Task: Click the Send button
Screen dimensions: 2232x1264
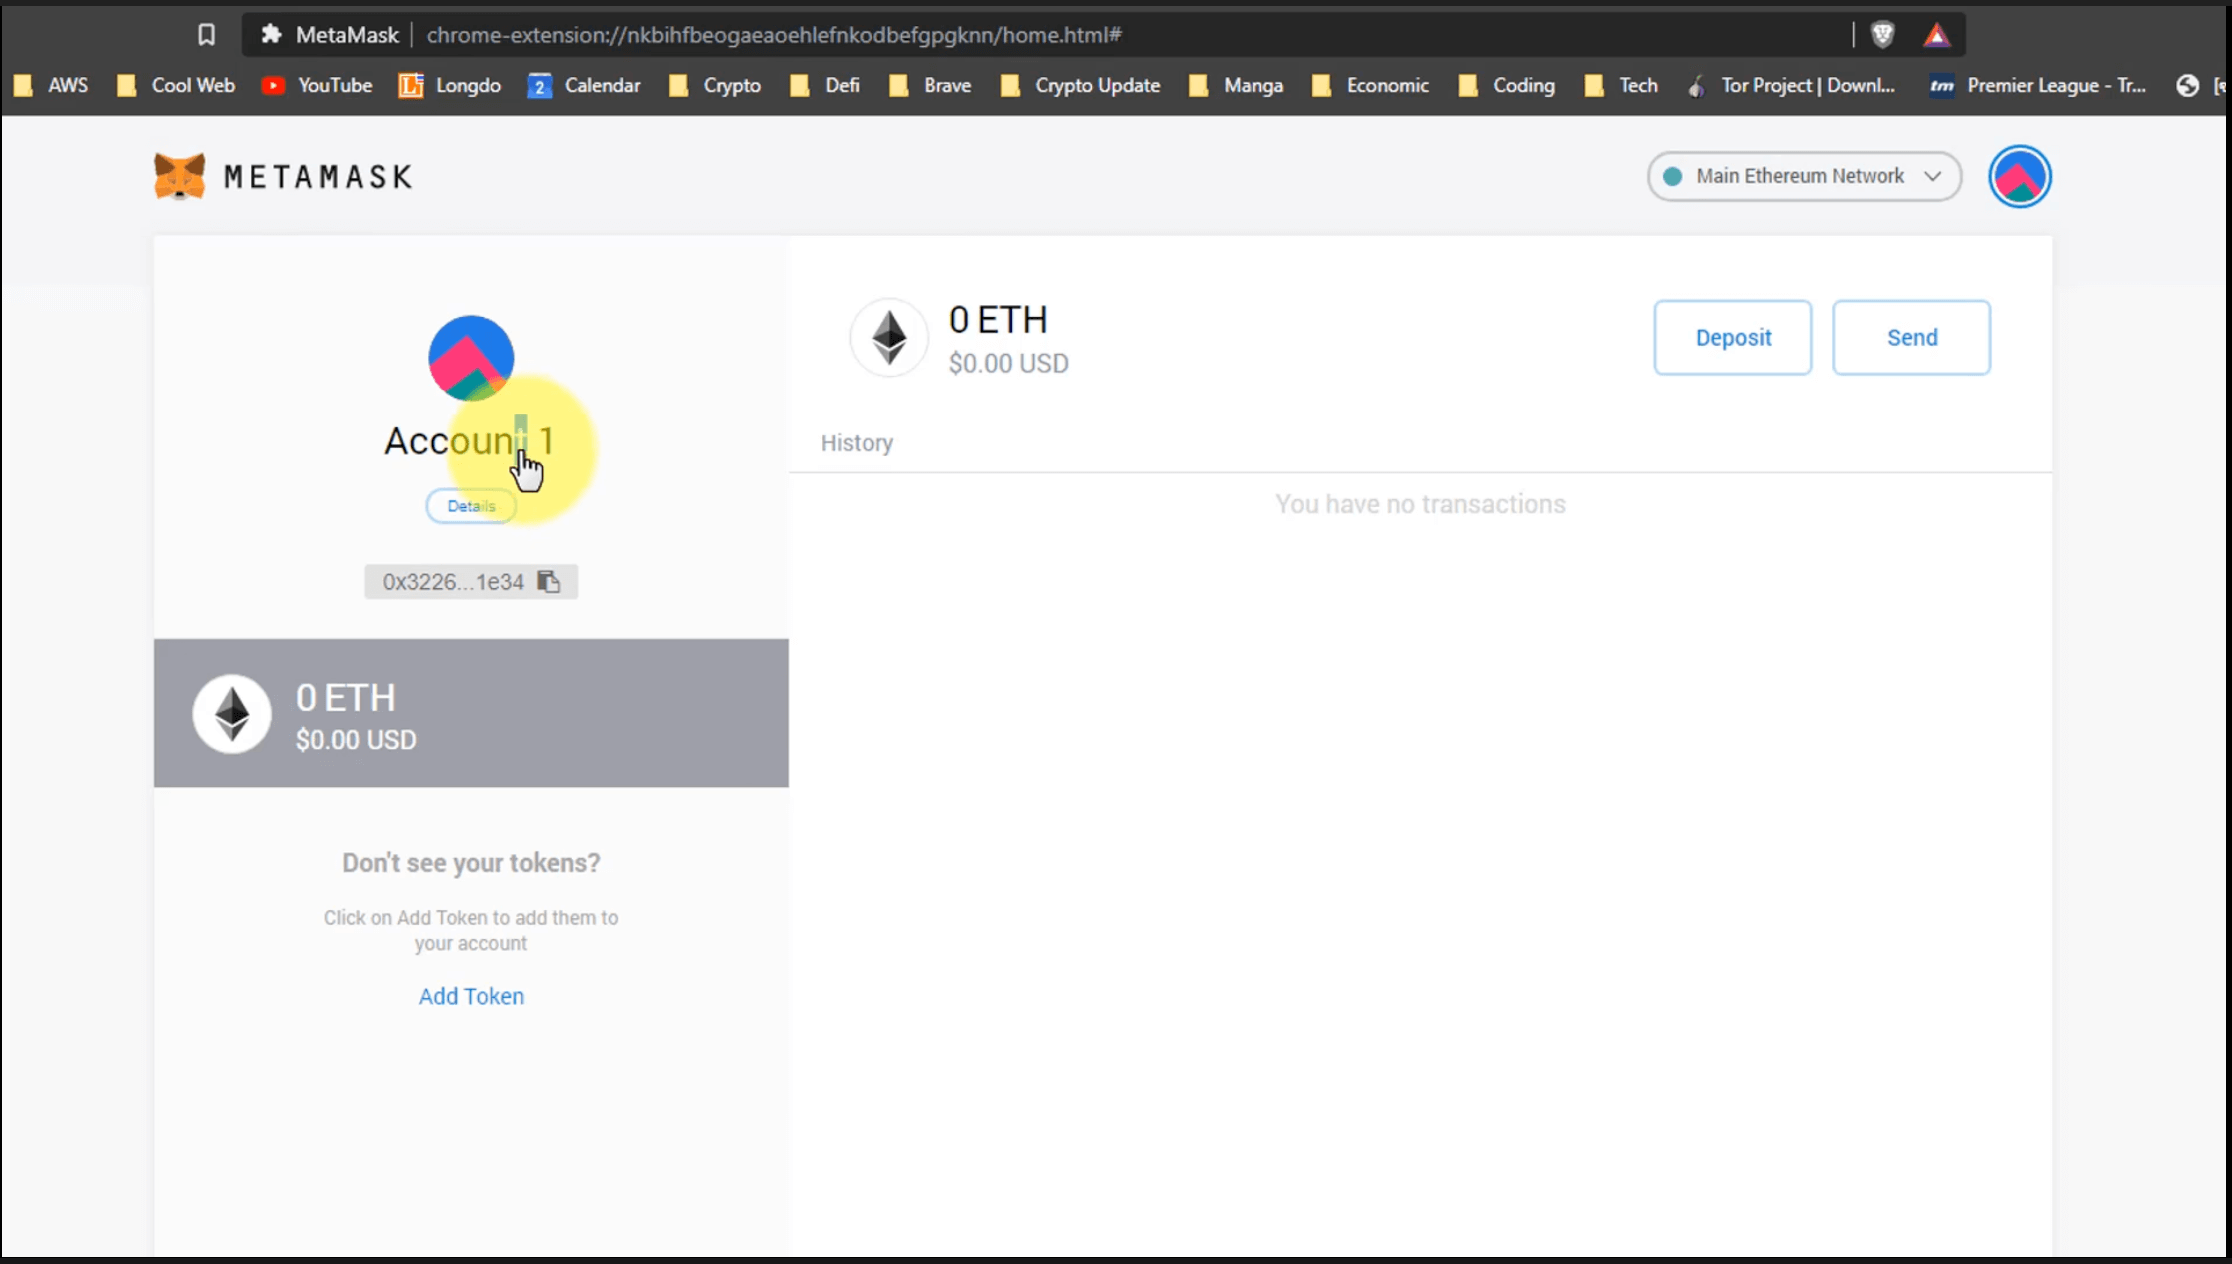Action: [x=1911, y=338]
